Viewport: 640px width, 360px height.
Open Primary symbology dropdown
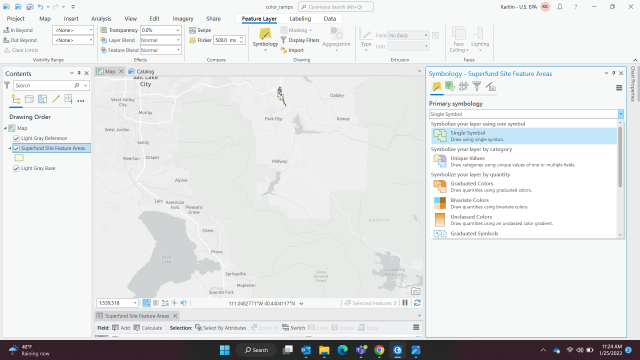(621, 114)
